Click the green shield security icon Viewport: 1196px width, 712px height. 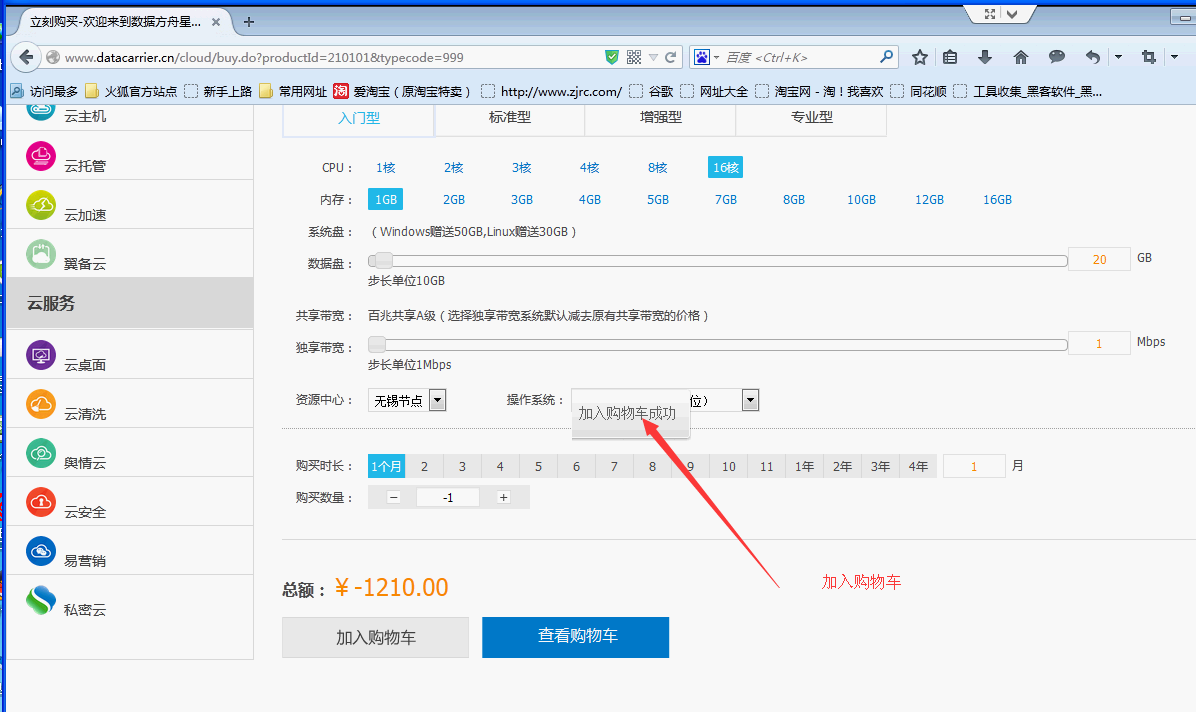coord(612,57)
